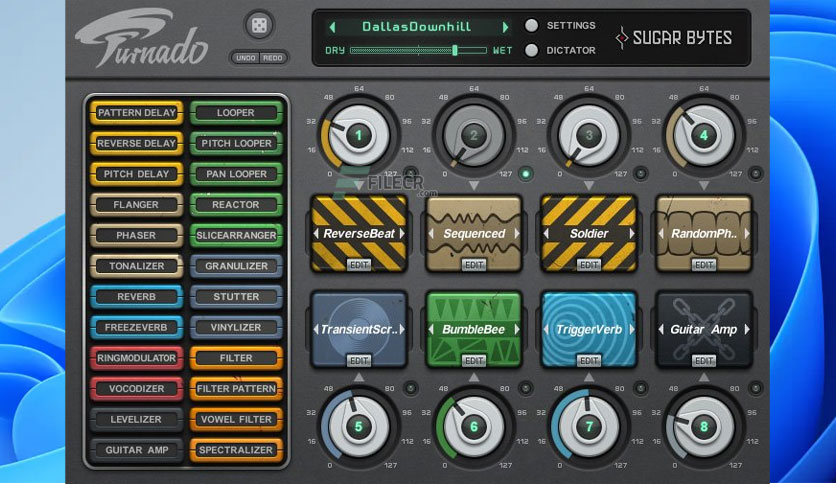This screenshot has height=484, width=836.
Task: Go to previous preset before DallasDownhill
Action: click(x=333, y=27)
